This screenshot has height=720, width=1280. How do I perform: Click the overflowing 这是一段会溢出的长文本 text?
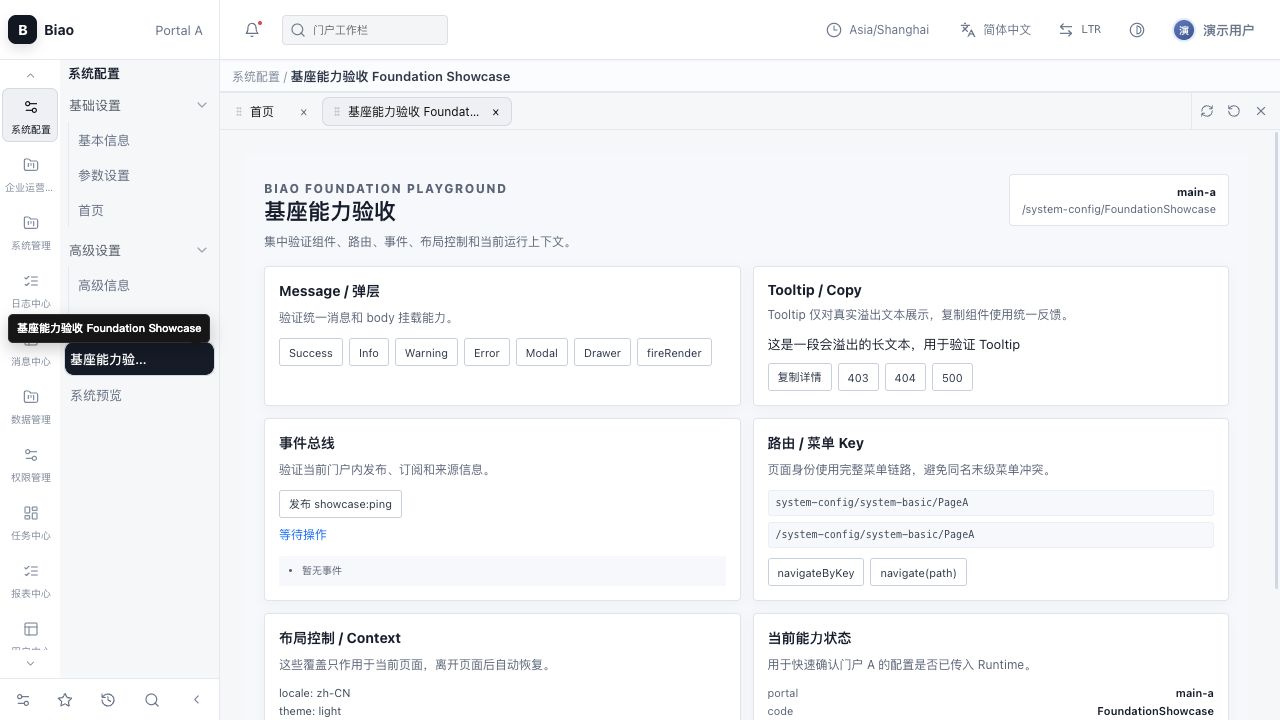click(x=894, y=345)
